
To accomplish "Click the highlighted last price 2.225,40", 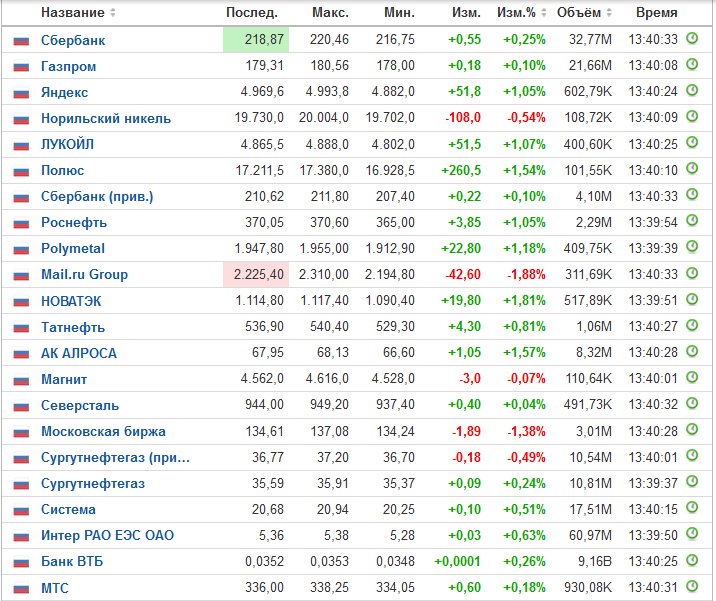I will tap(256, 274).
